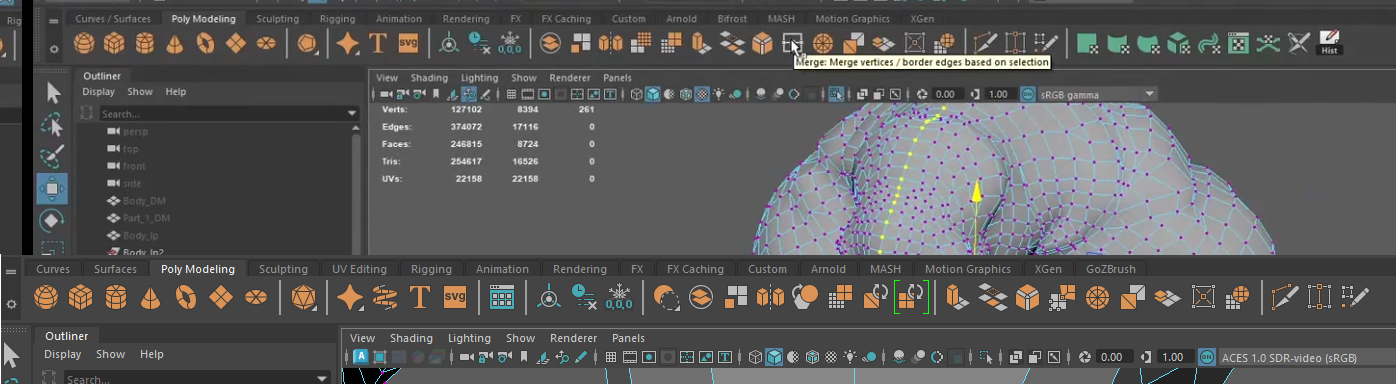
Task: Expand the Search filter arrow above the persp item
Action: click(352, 114)
